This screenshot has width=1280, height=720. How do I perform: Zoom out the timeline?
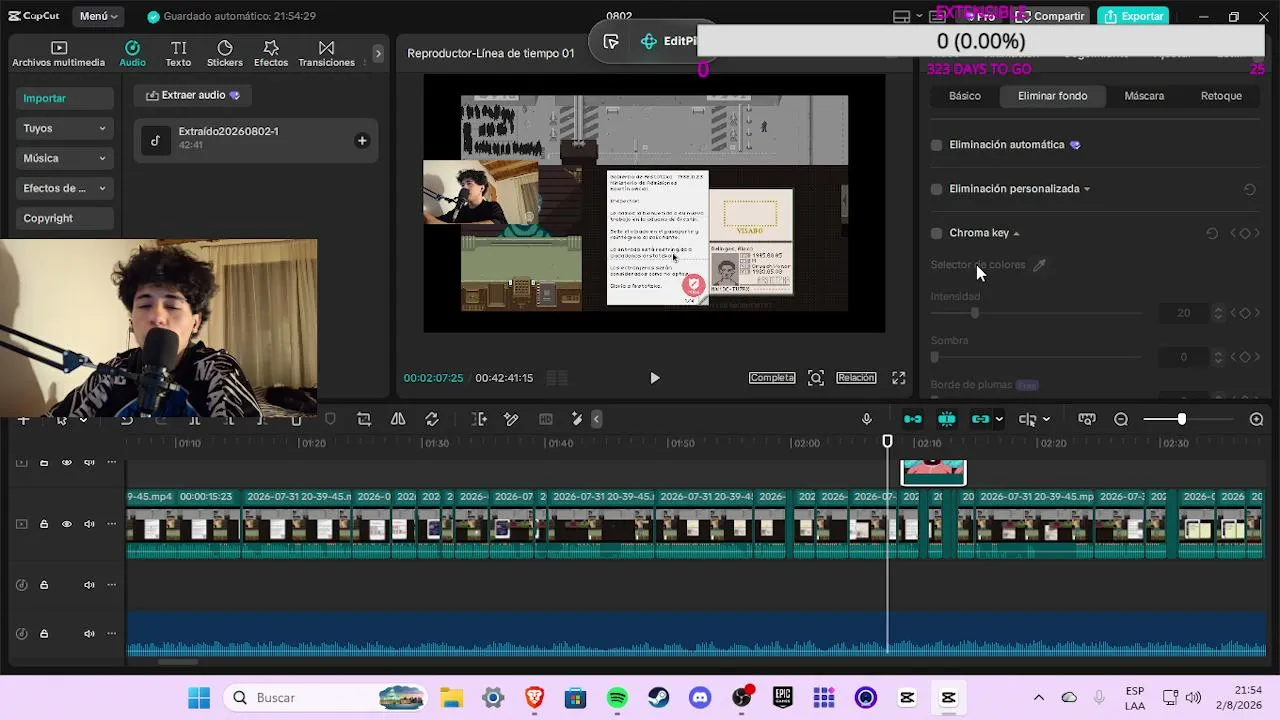click(x=1121, y=419)
